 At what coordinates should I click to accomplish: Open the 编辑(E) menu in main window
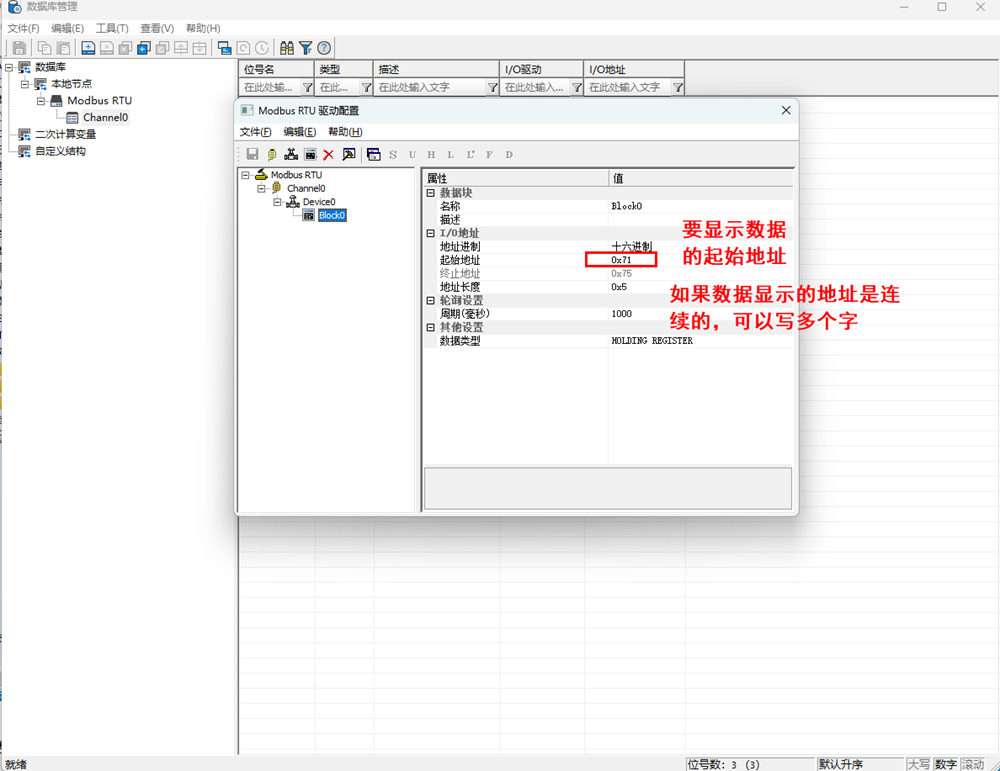tap(68, 28)
